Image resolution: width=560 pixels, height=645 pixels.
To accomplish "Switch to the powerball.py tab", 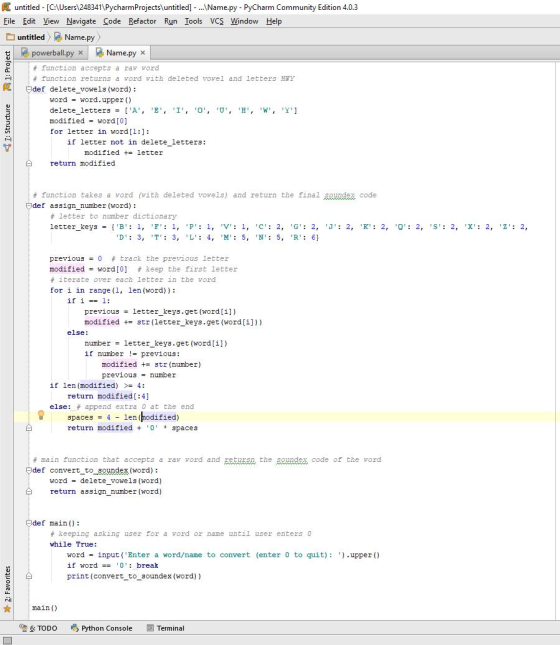I will (x=53, y=53).
